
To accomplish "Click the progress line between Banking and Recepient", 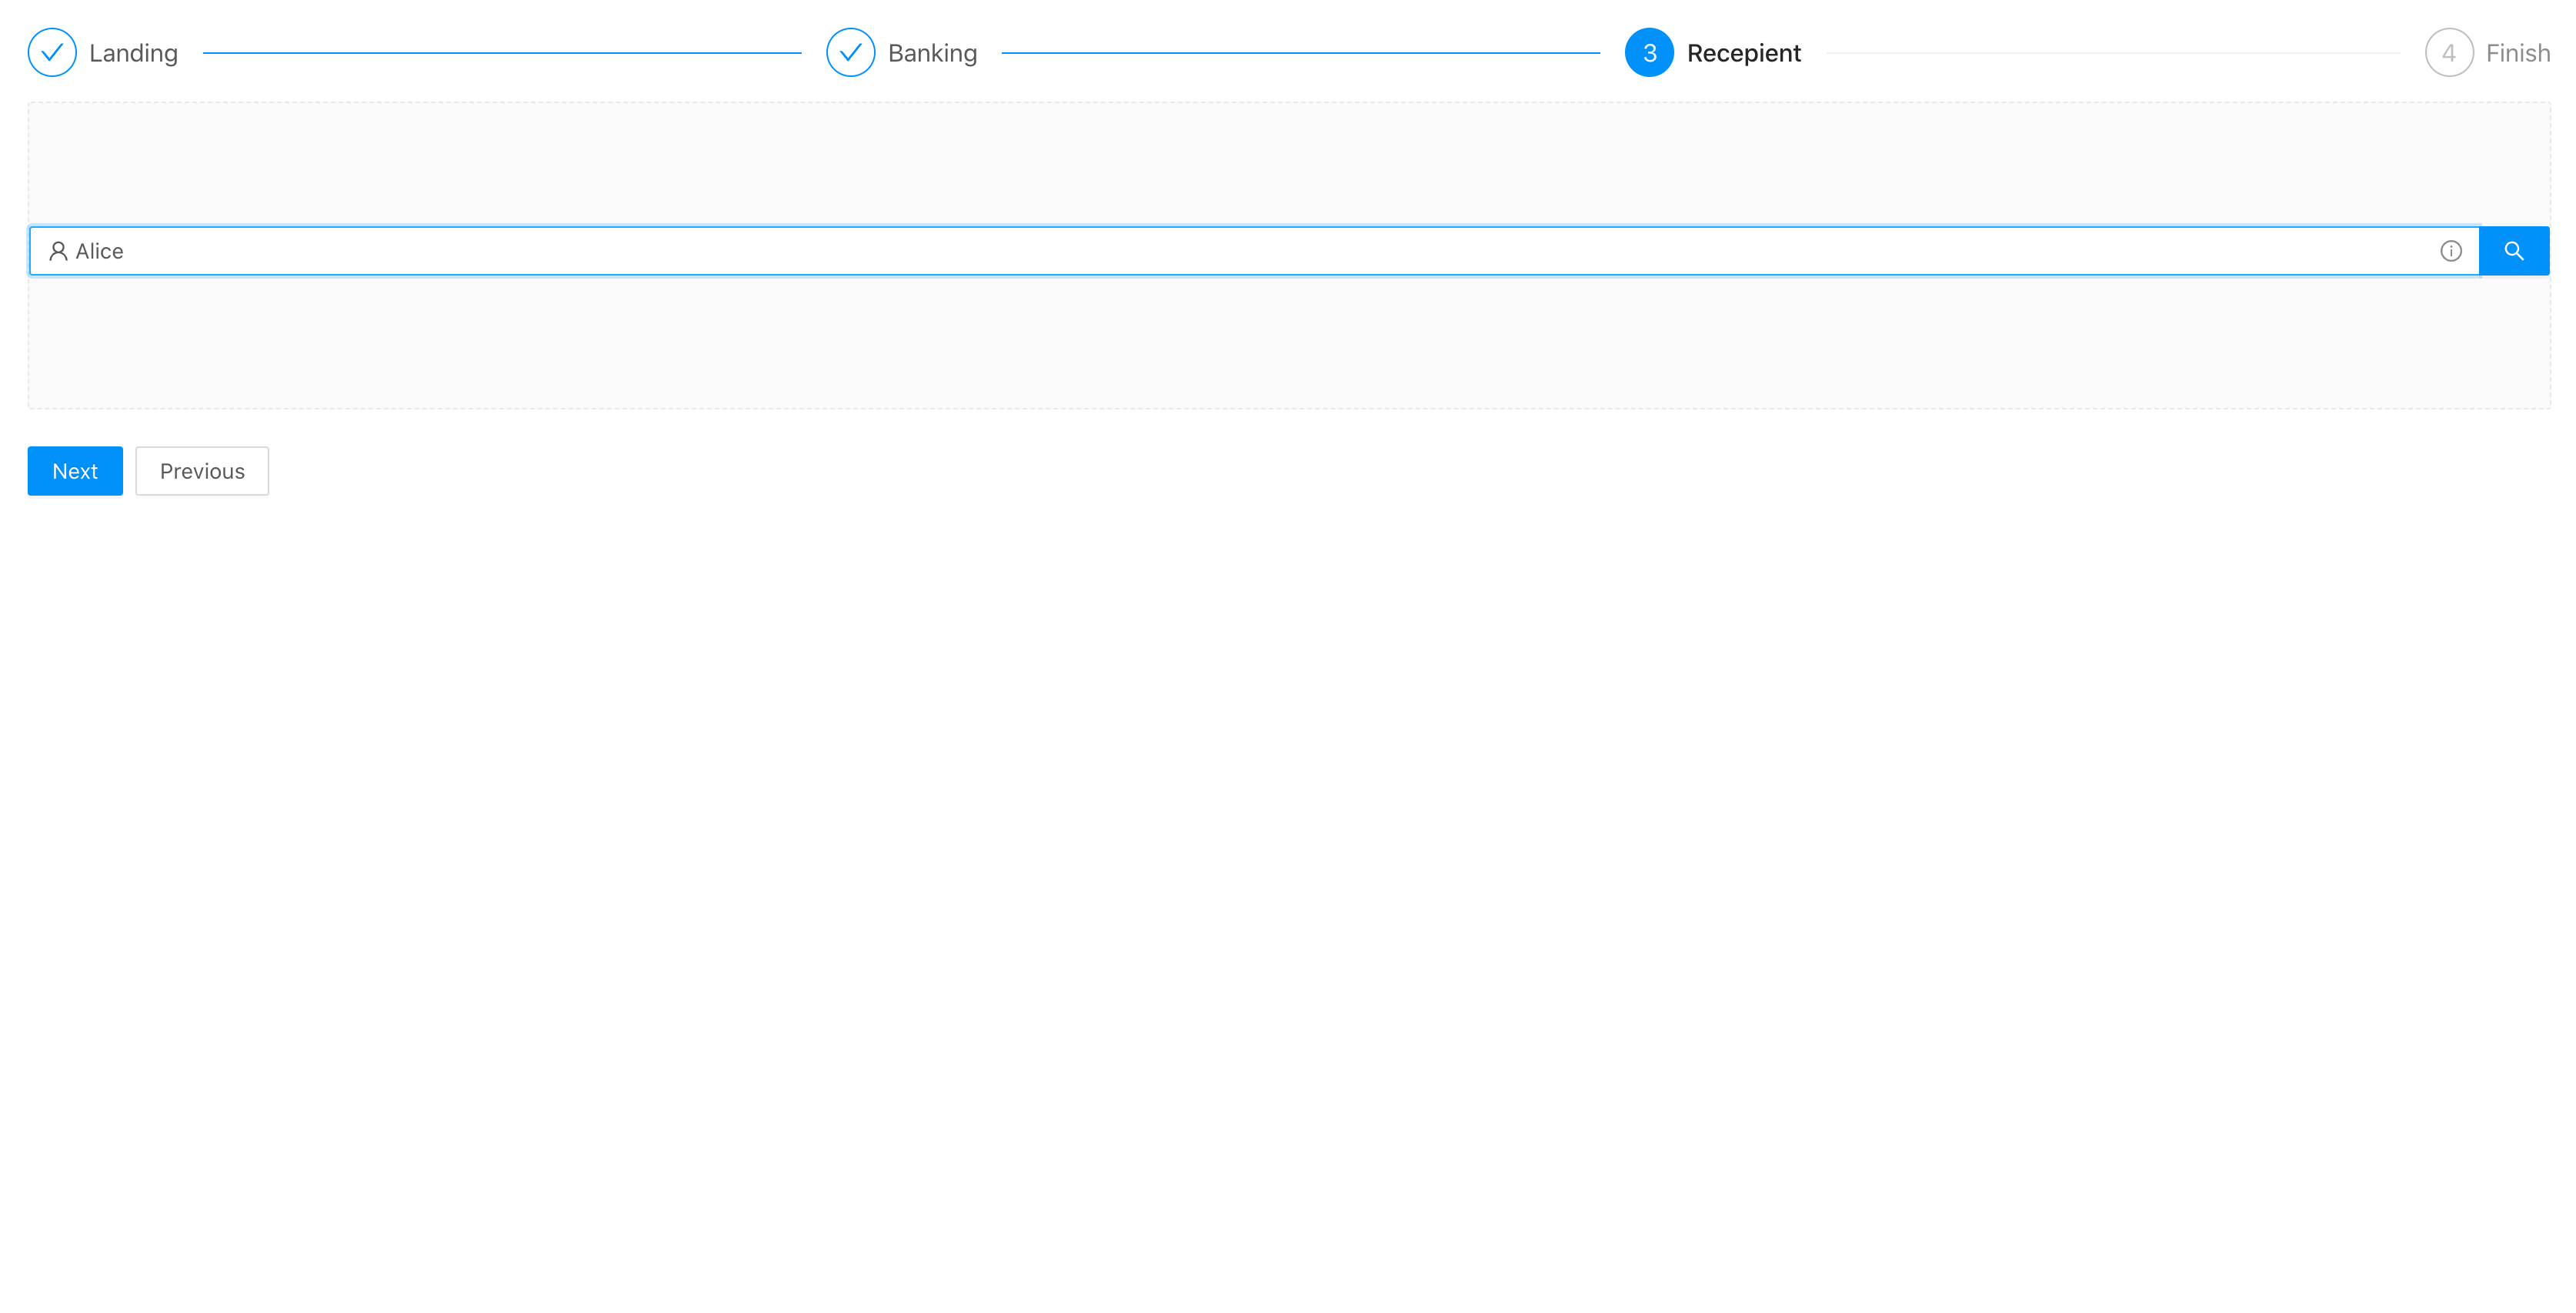I will coord(1300,53).
